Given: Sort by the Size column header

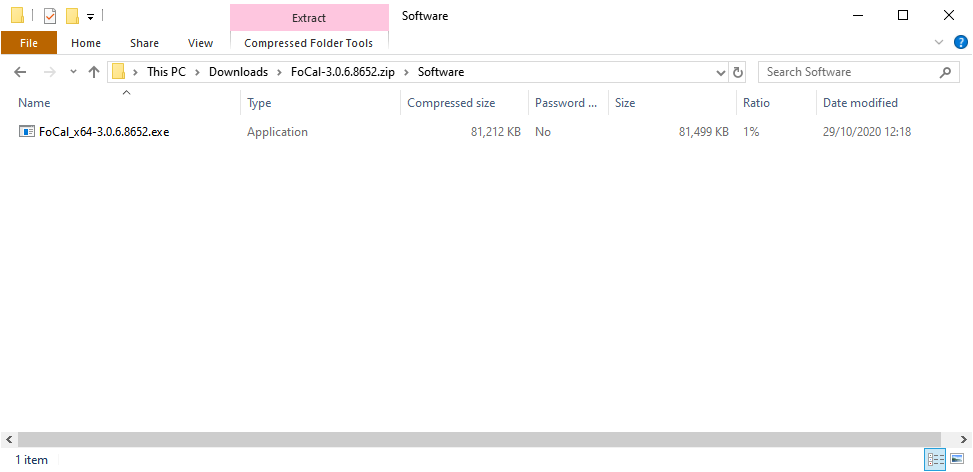Looking at the screenshot, I should [625, 103].
